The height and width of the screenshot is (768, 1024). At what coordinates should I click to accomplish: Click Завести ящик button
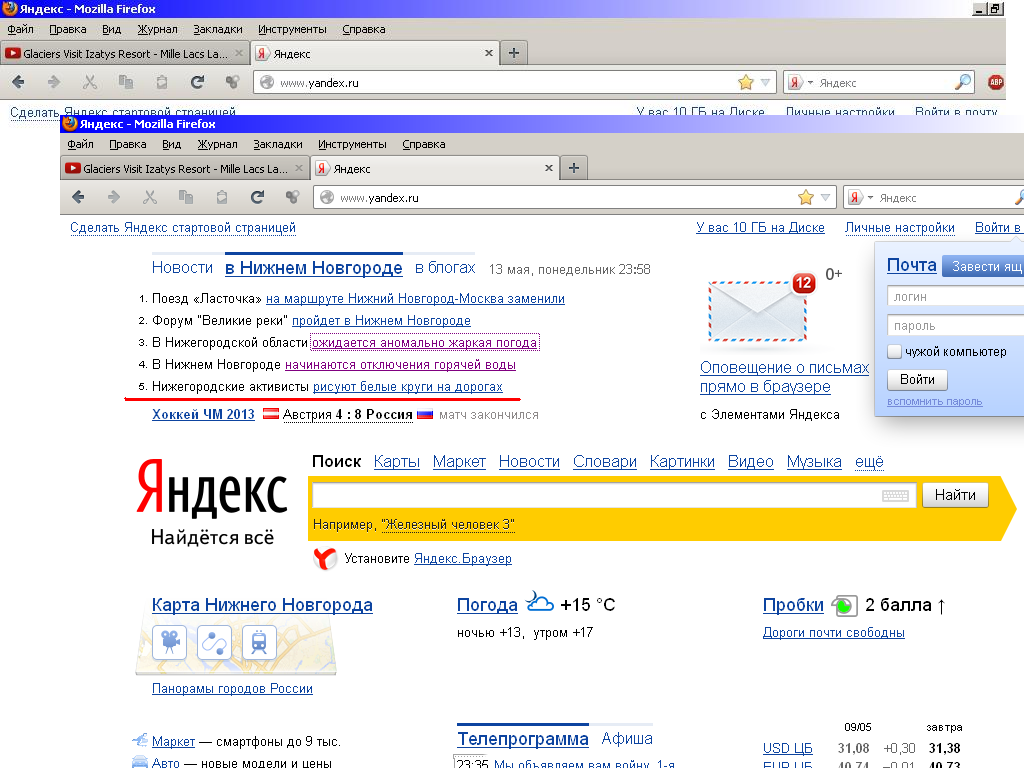(983, 266)
